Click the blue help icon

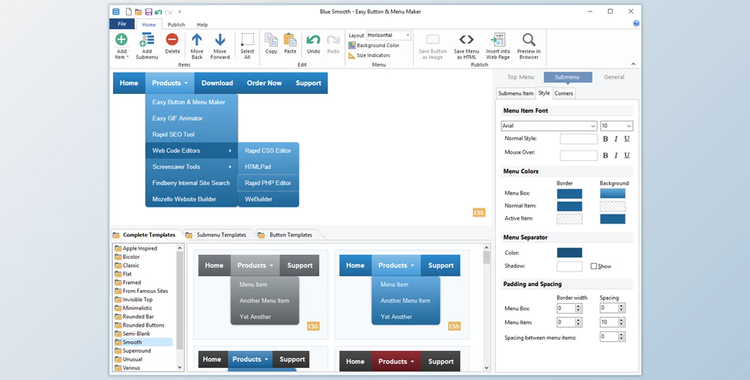(x=636, y=23)
